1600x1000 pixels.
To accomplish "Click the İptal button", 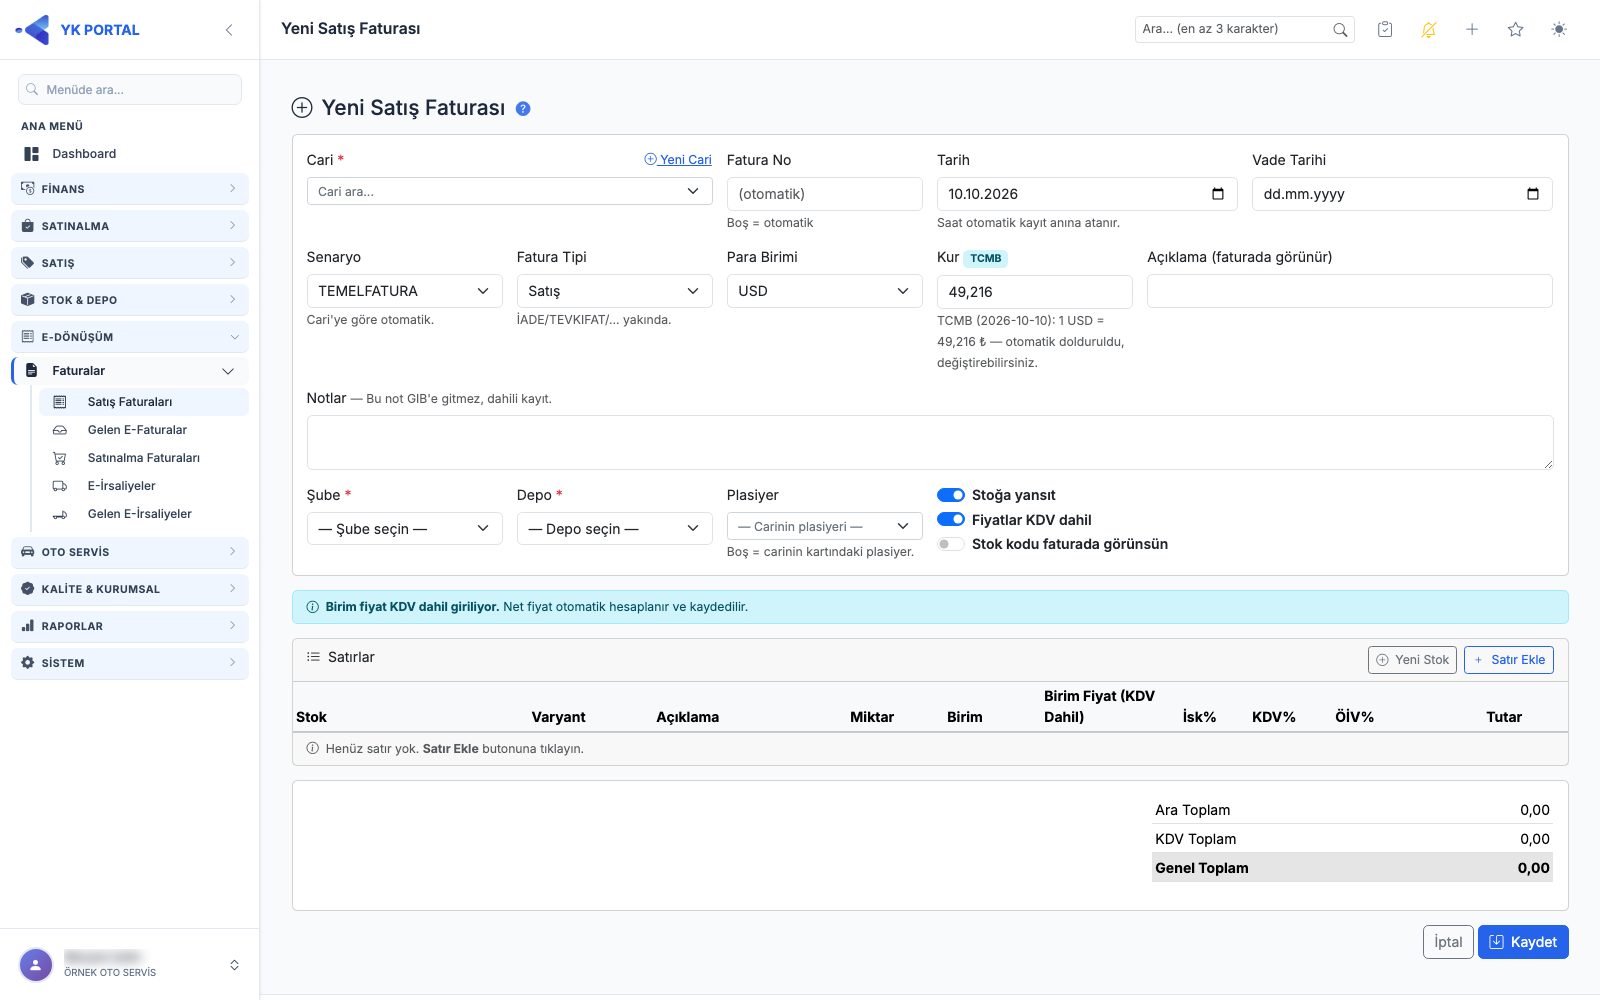I will 1448,942.
